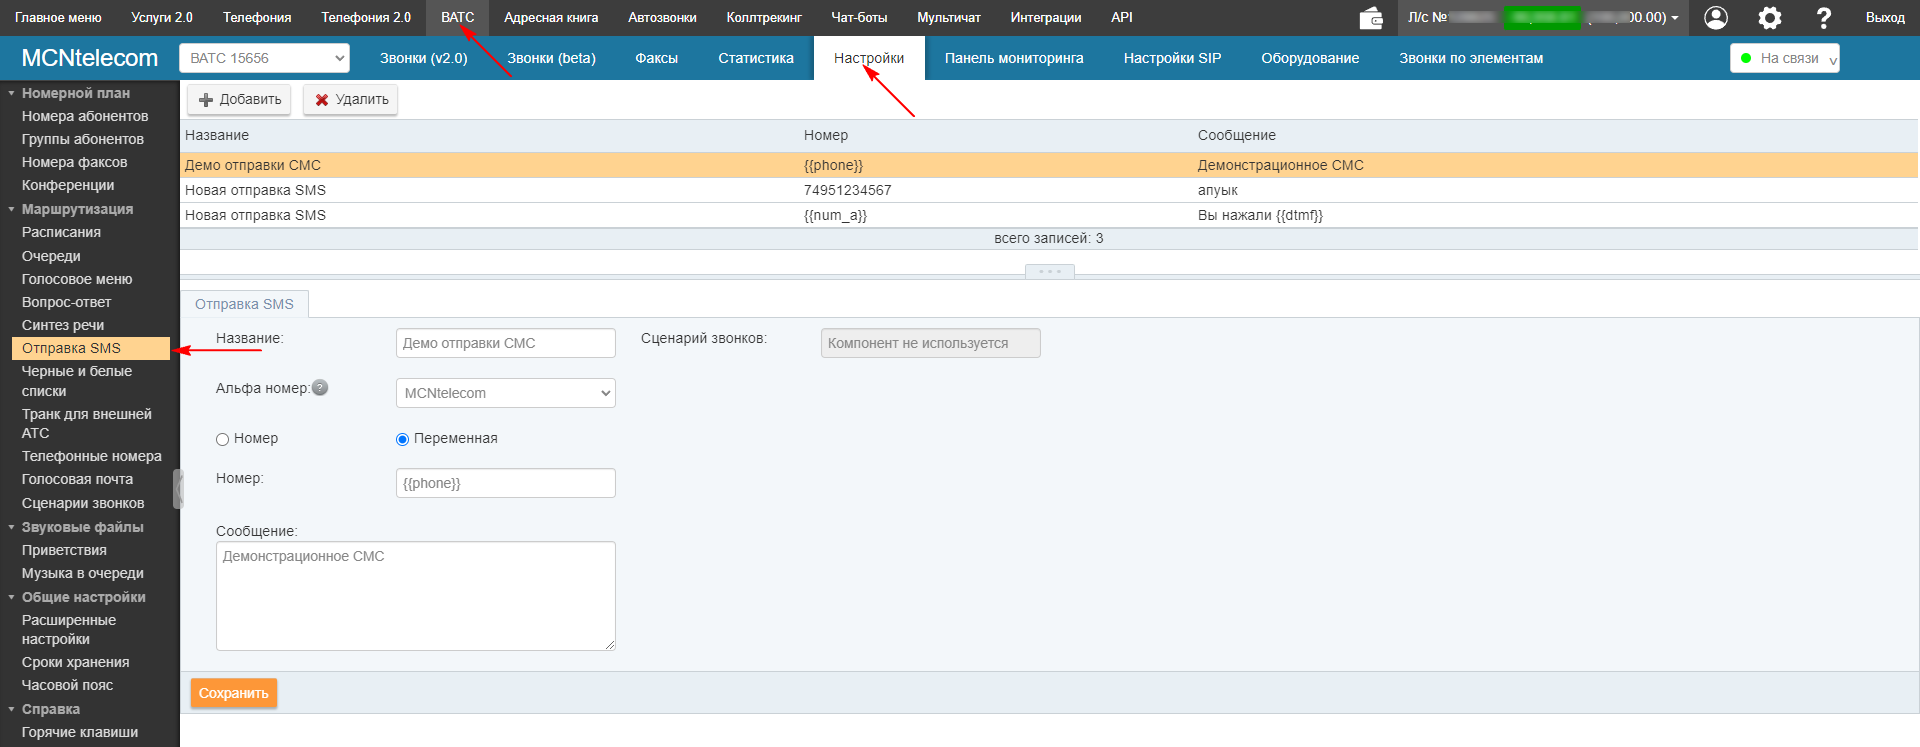Collapse the Маршрутизация section
This screenshot has width=1920, height=747.
click(12, 209)
